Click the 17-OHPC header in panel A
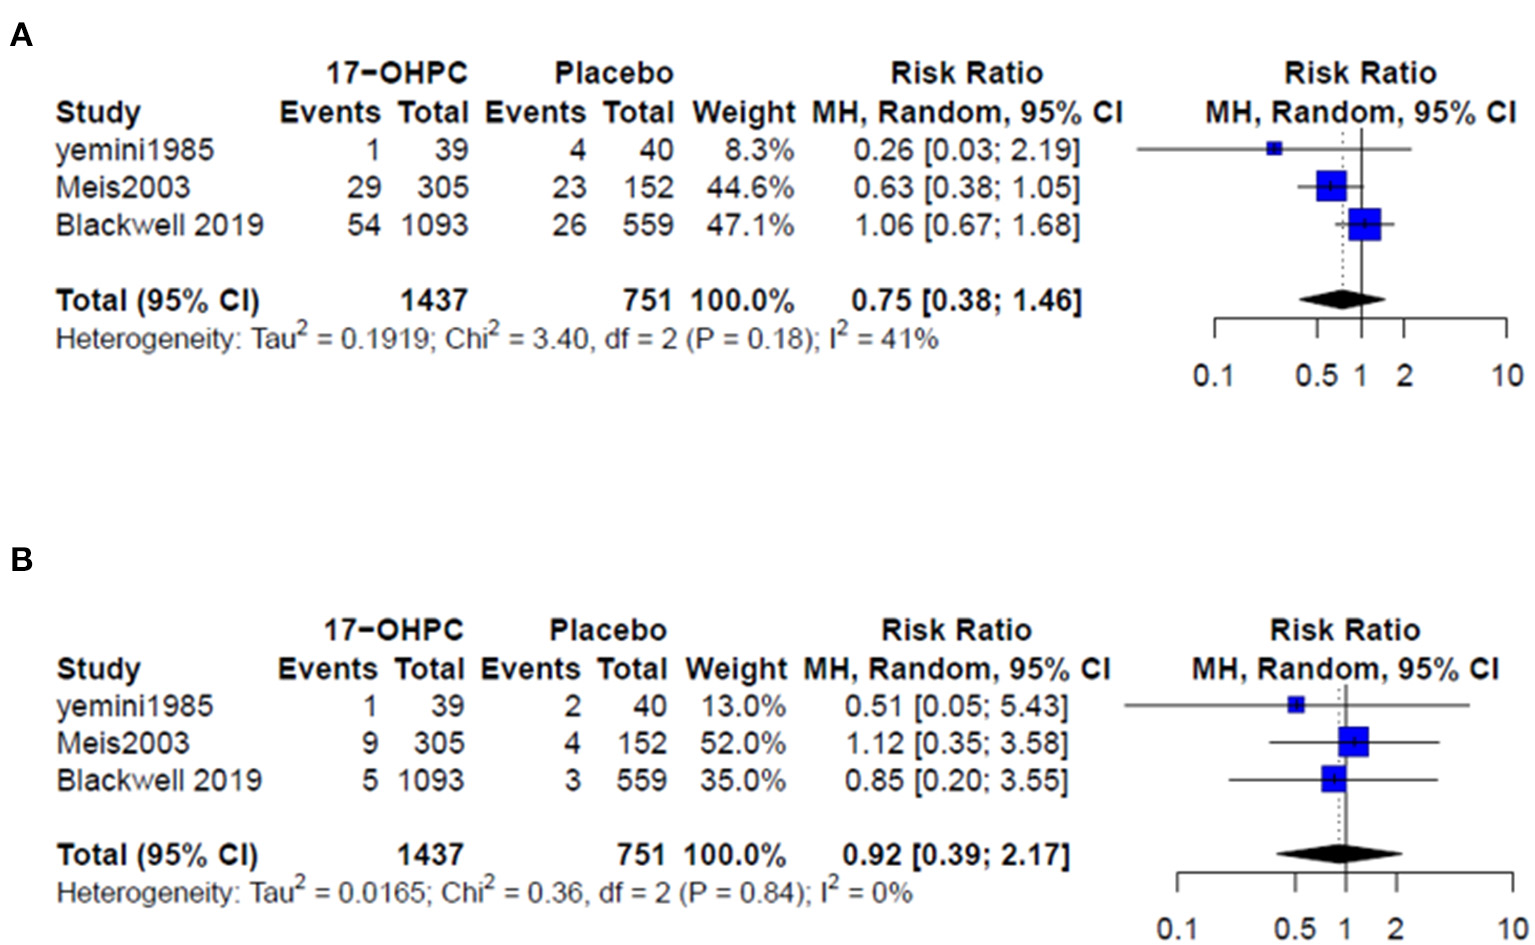 396,73
